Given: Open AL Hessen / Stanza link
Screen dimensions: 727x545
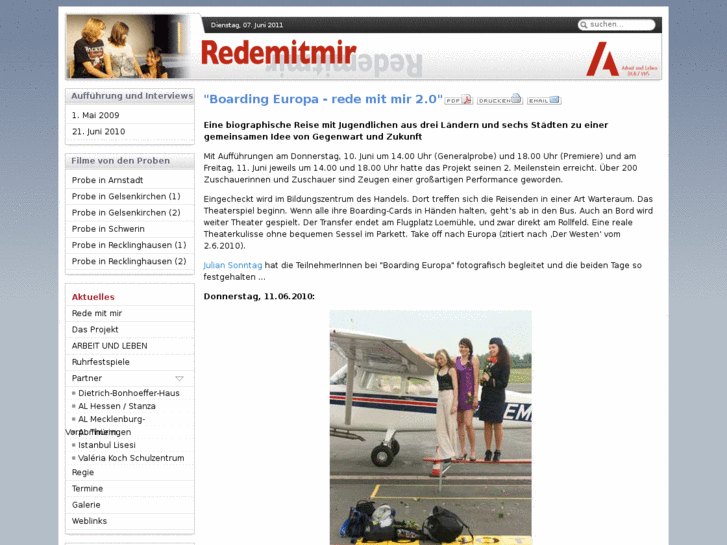Looking at the screenshot, I should pyautogui.click(x=116, y=406).
